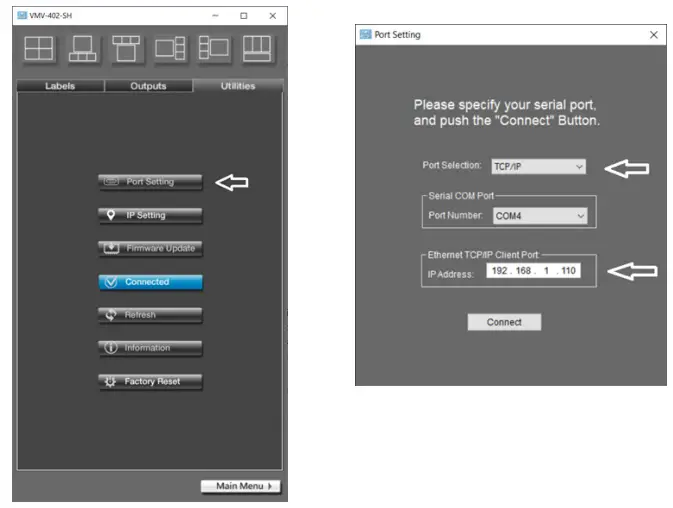Open the COM4 Port Number dropdown
This screenshot has height=508, width=673.
pos(540,215)
